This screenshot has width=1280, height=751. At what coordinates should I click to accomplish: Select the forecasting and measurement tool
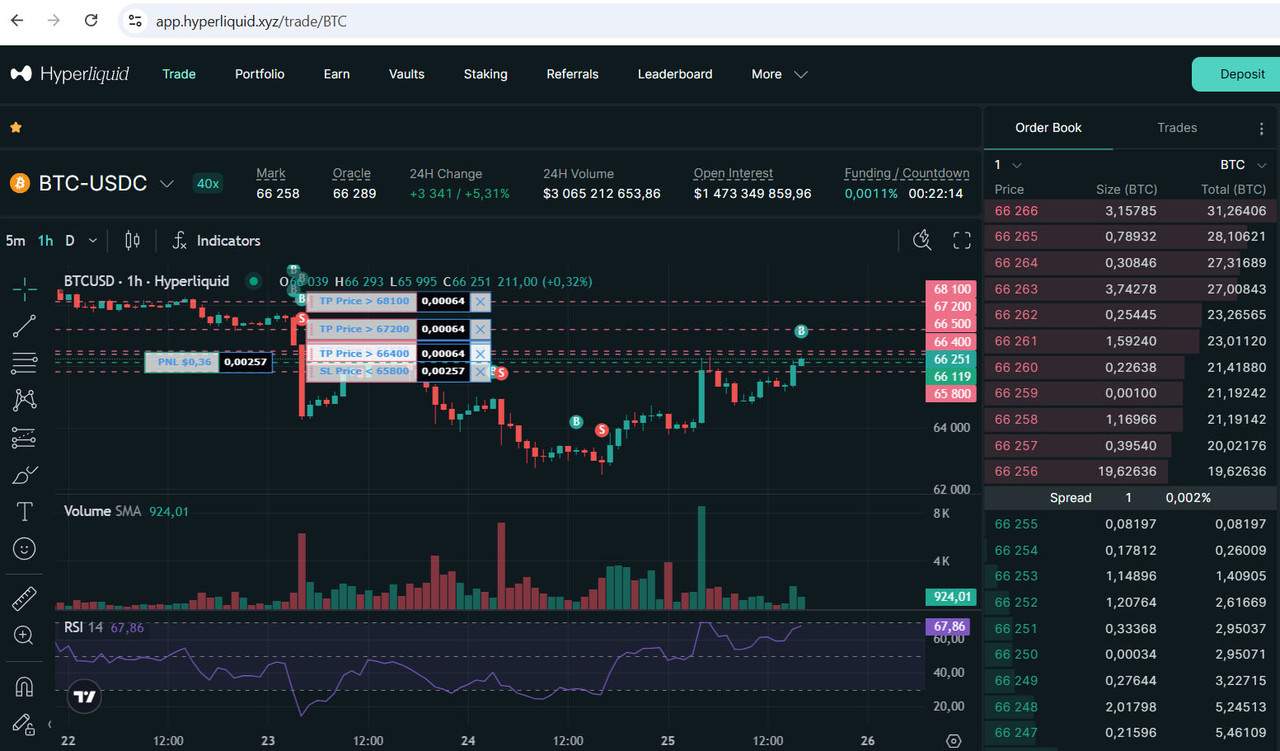point(25,437)
